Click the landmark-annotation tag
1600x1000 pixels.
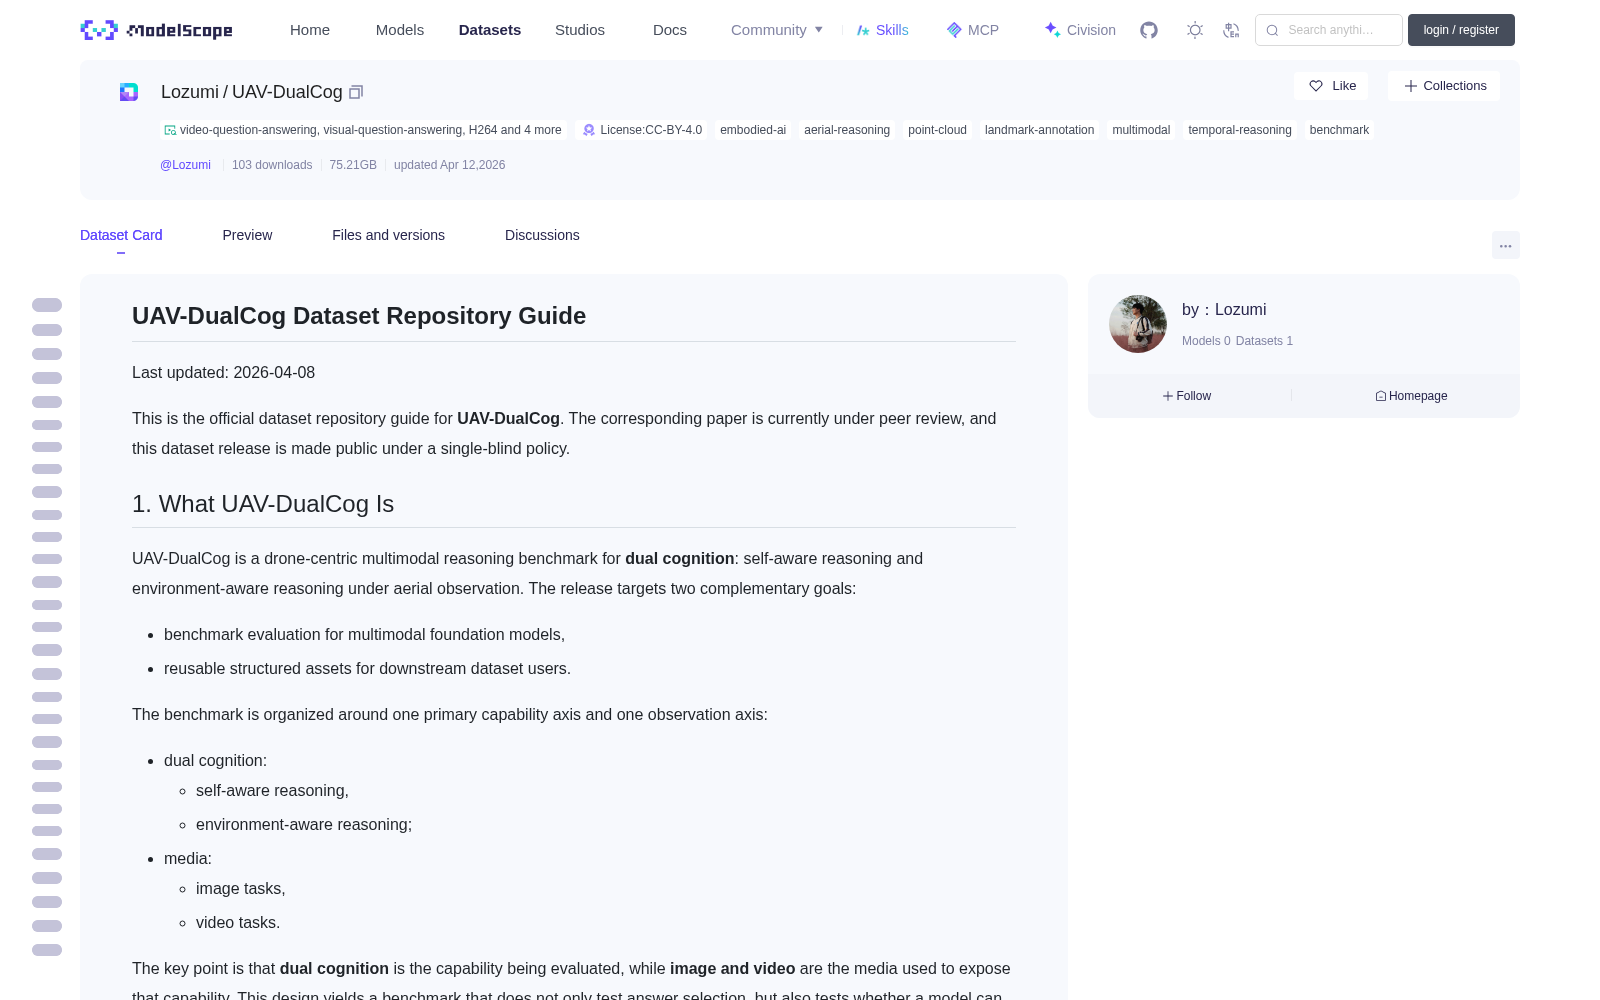point(1039,130)
